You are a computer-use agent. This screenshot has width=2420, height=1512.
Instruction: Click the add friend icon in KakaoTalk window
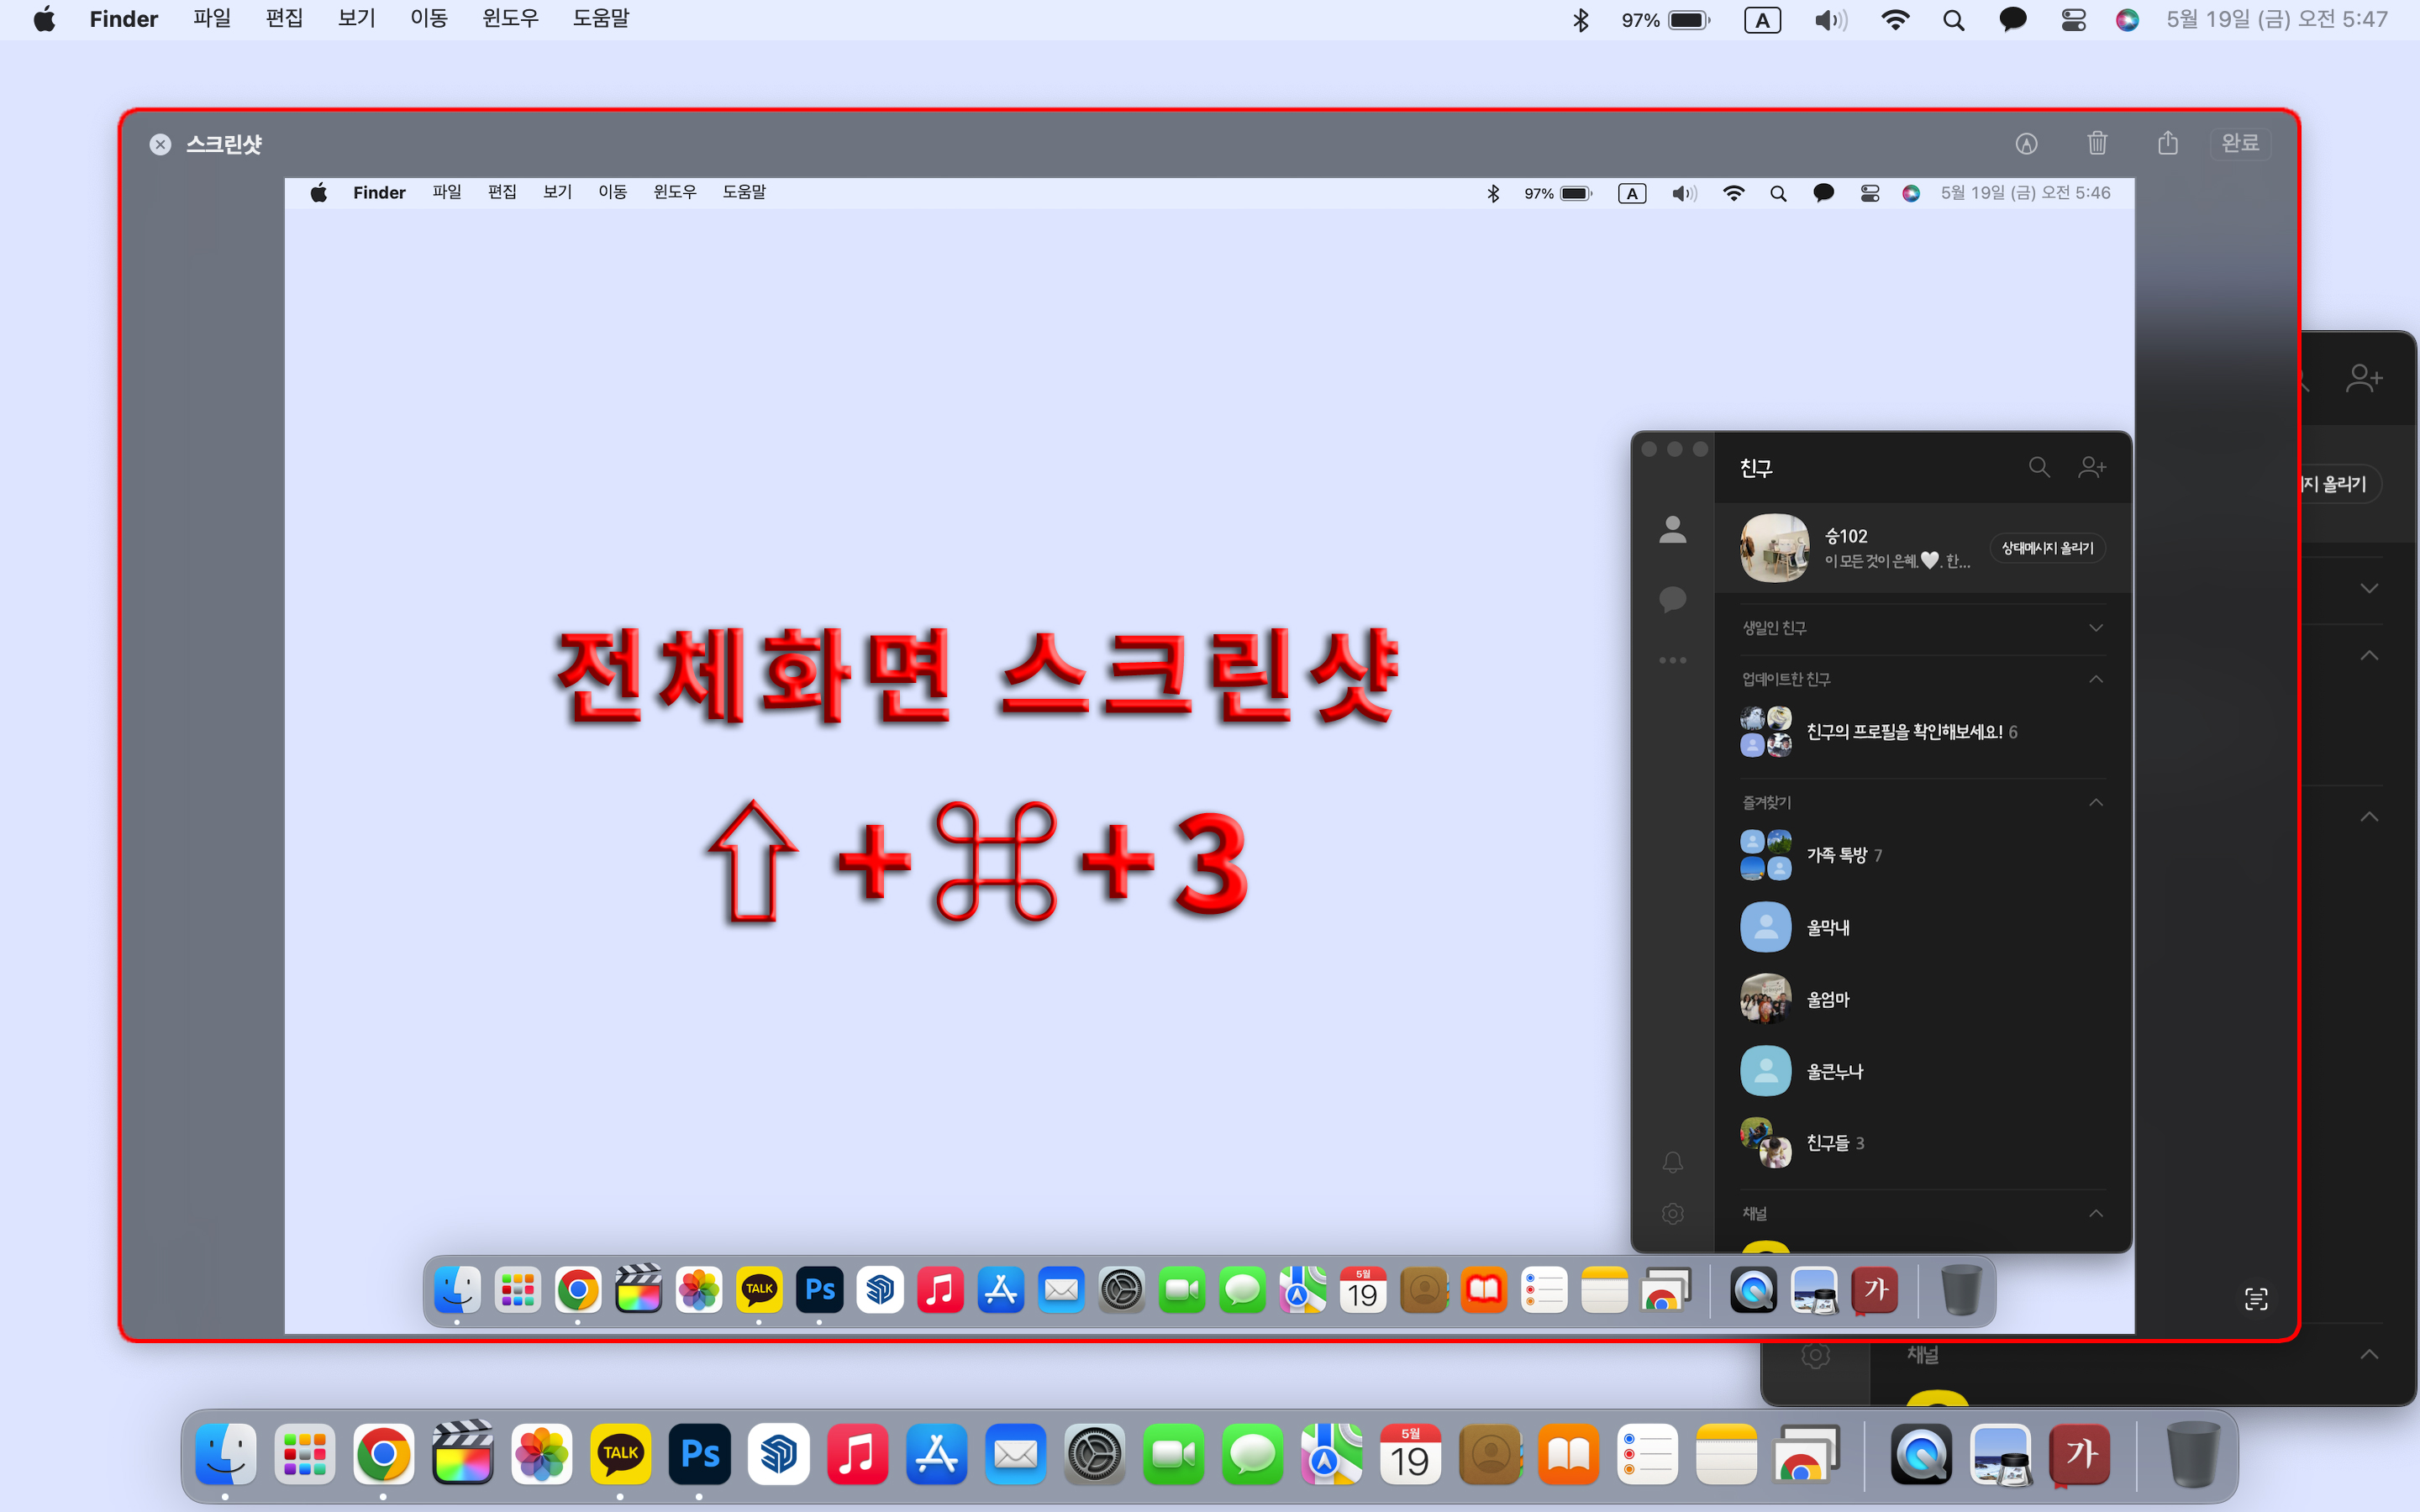(x=2364, y=379)
